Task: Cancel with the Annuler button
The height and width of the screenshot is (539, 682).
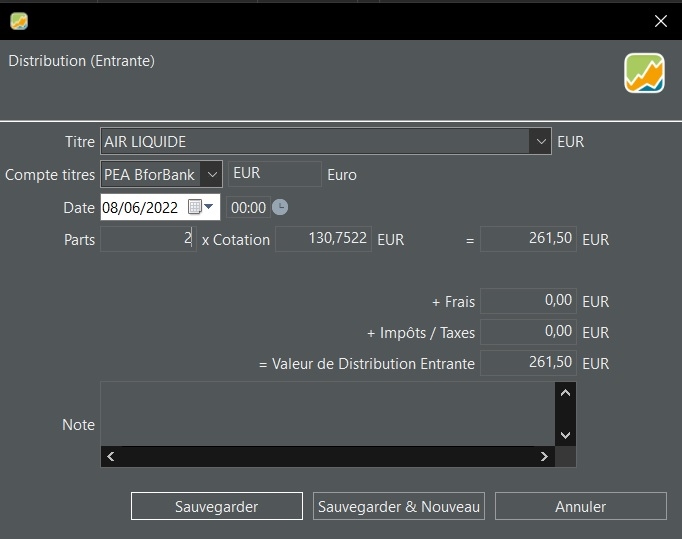Action: (580, 506)
